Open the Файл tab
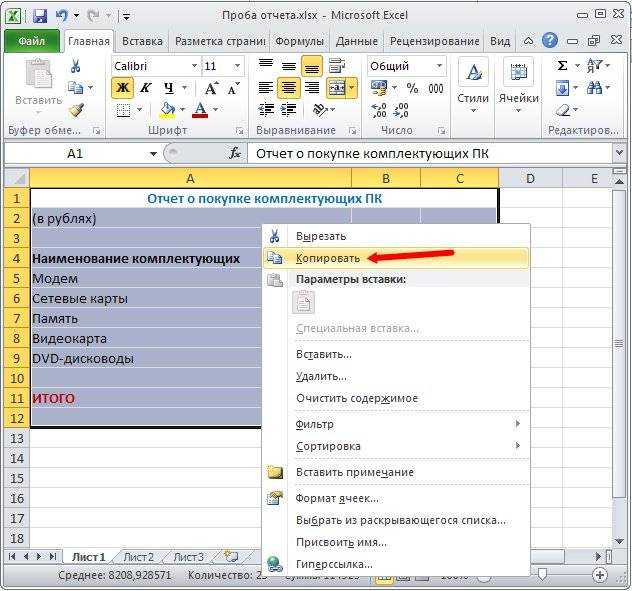The width and height of the screenshot is (632, 591). [x=32, y=41]
